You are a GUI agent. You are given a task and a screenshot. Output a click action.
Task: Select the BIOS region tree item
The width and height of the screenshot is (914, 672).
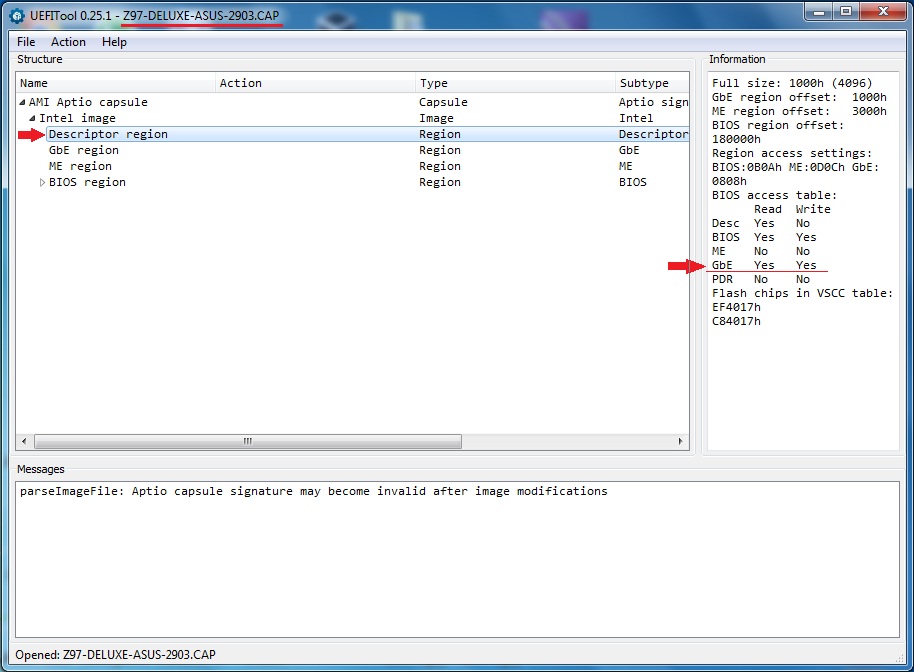point(87,182)
